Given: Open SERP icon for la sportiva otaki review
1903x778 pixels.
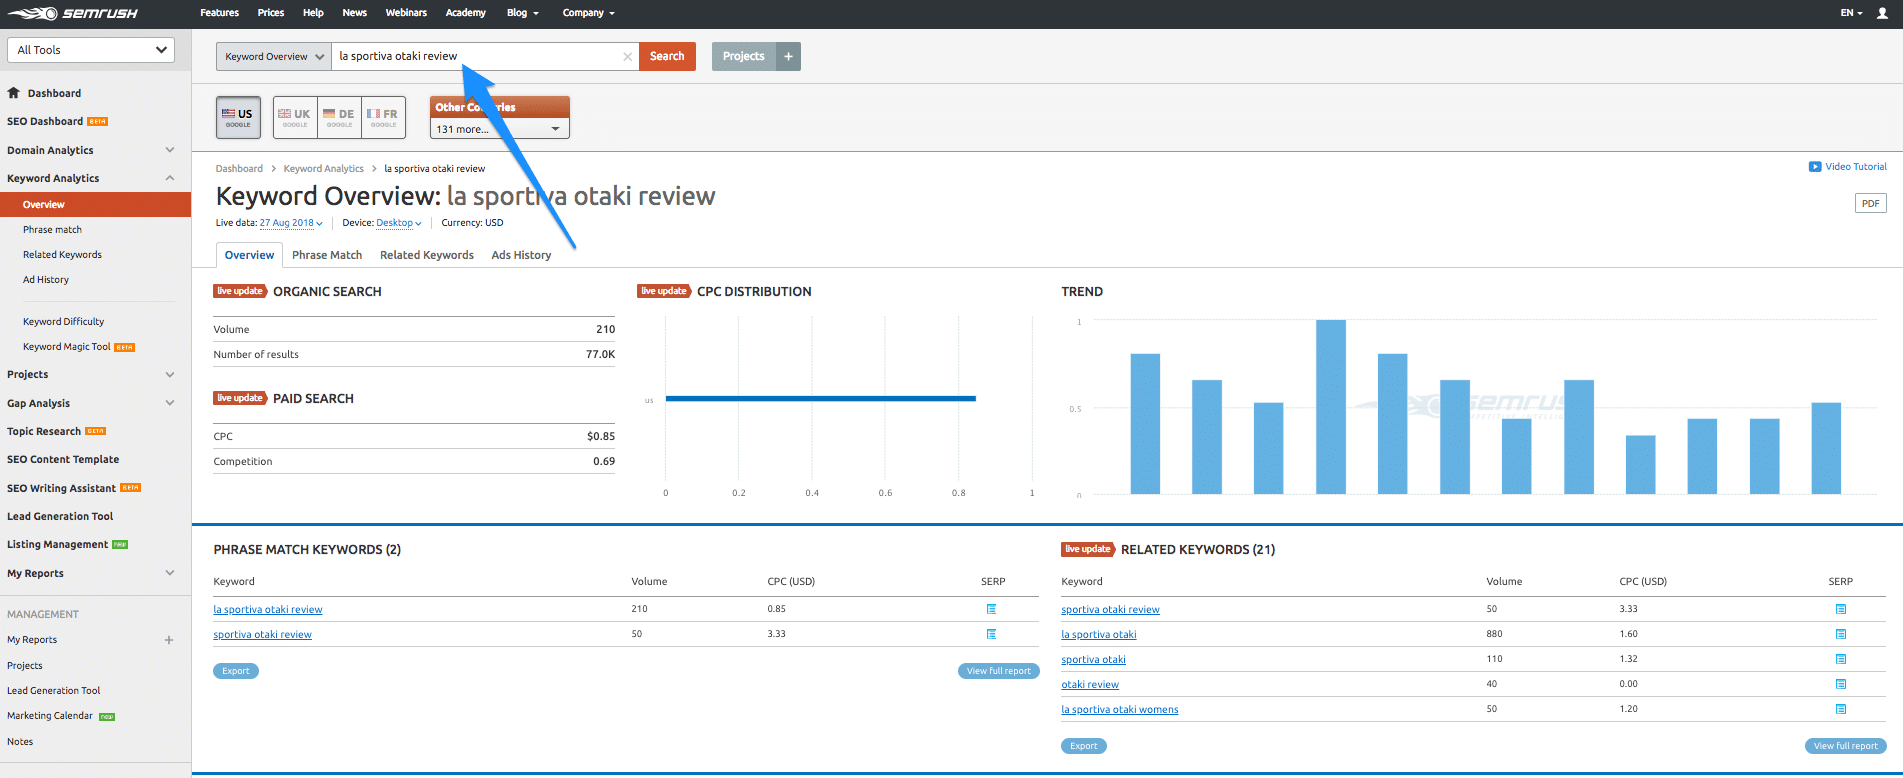Looking at the screenshot, I should (991, 609).
